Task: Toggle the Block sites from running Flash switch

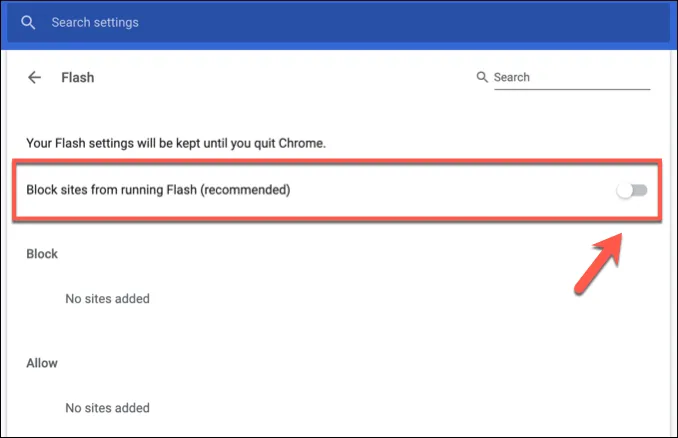Action: click(631, 190)
